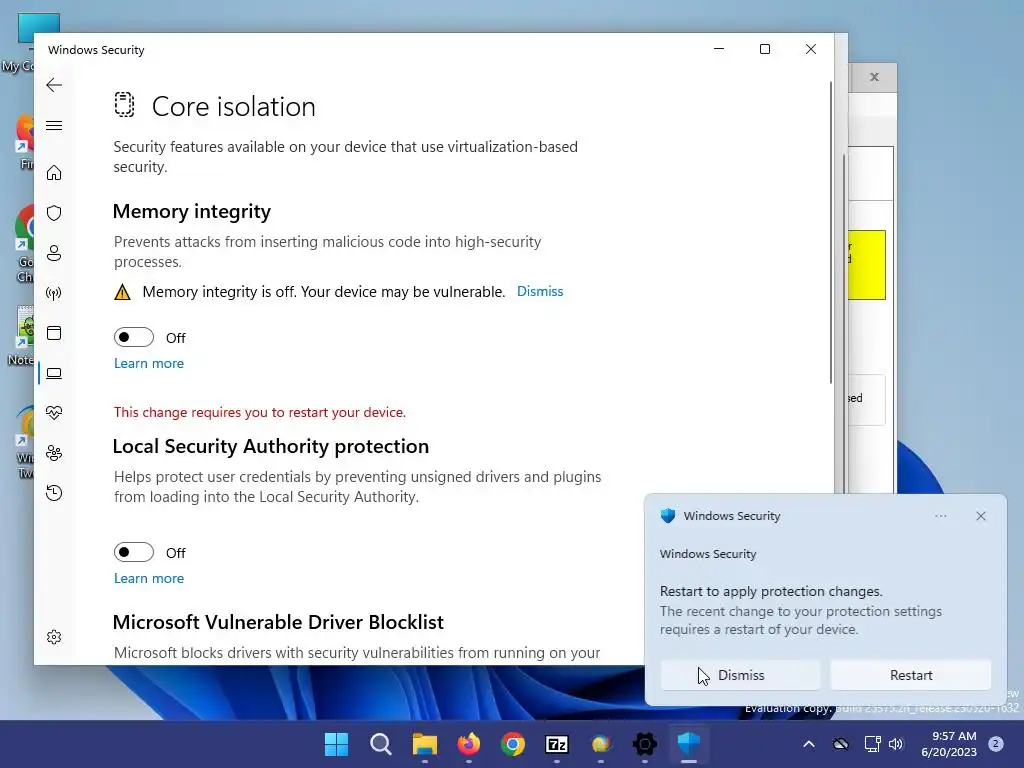Click the 'Core isolation' page title
1024x768 pixels.
pos(234,106)
